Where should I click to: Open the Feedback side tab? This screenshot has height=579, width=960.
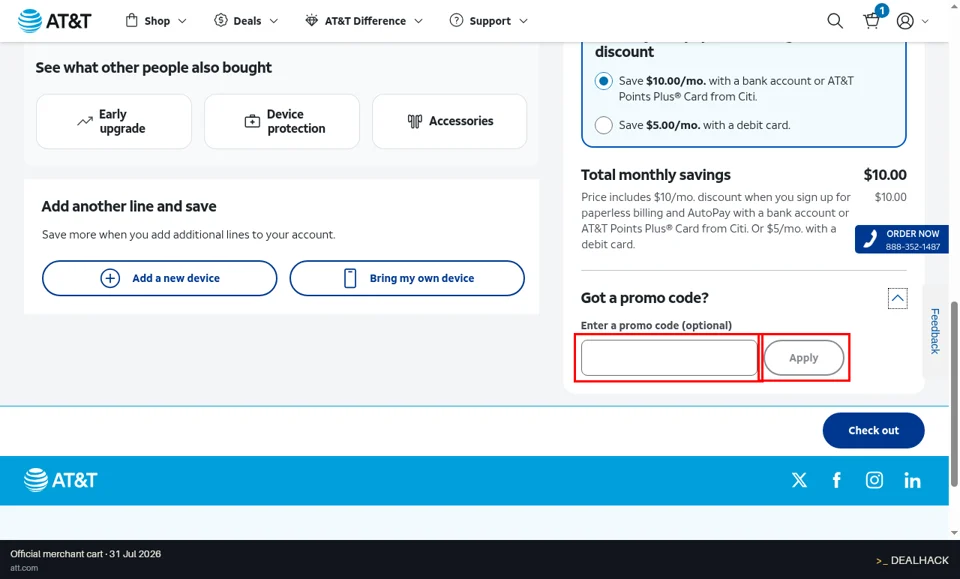click(935, 331)
